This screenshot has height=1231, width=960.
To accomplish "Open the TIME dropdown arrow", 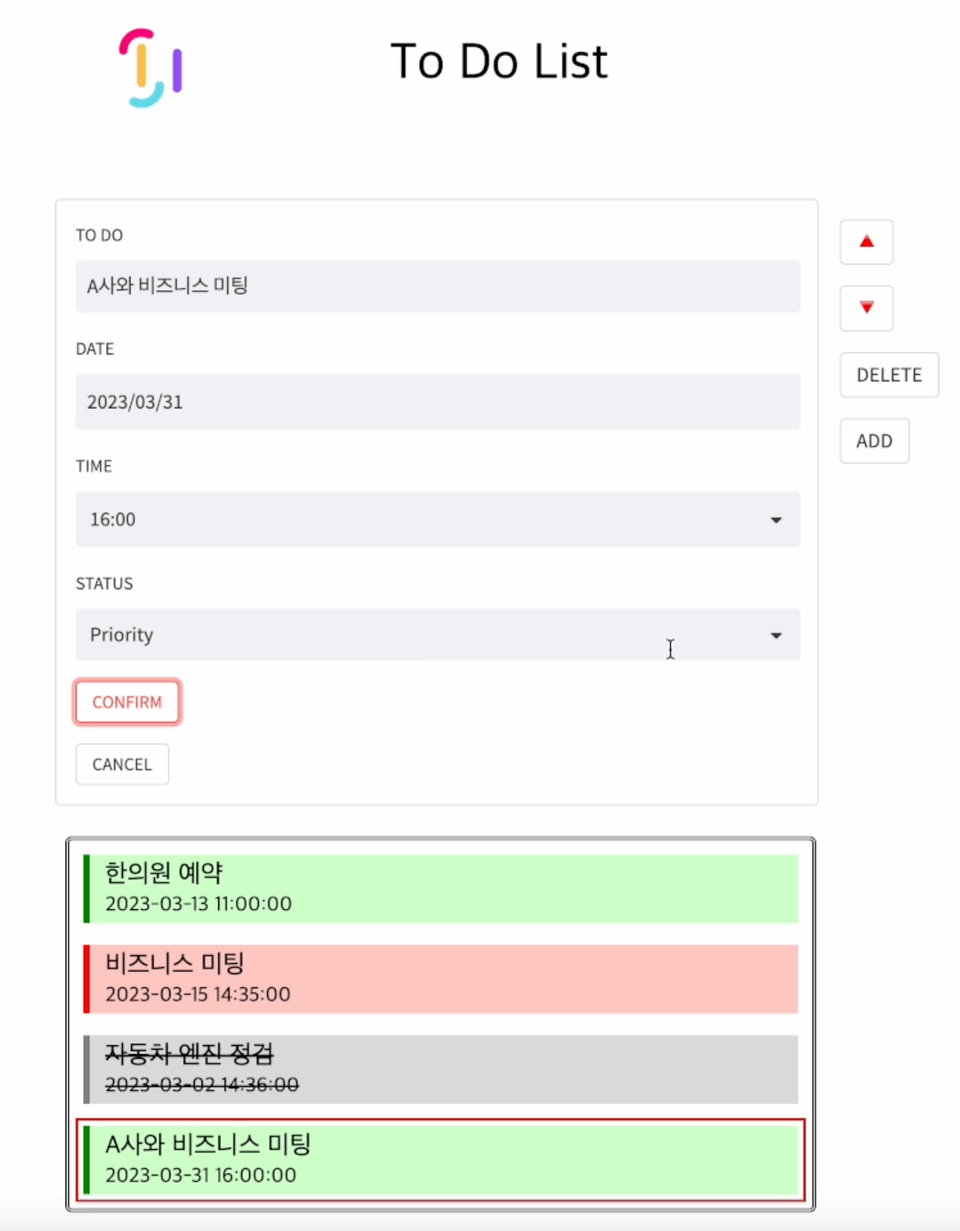I will point(776,520).
